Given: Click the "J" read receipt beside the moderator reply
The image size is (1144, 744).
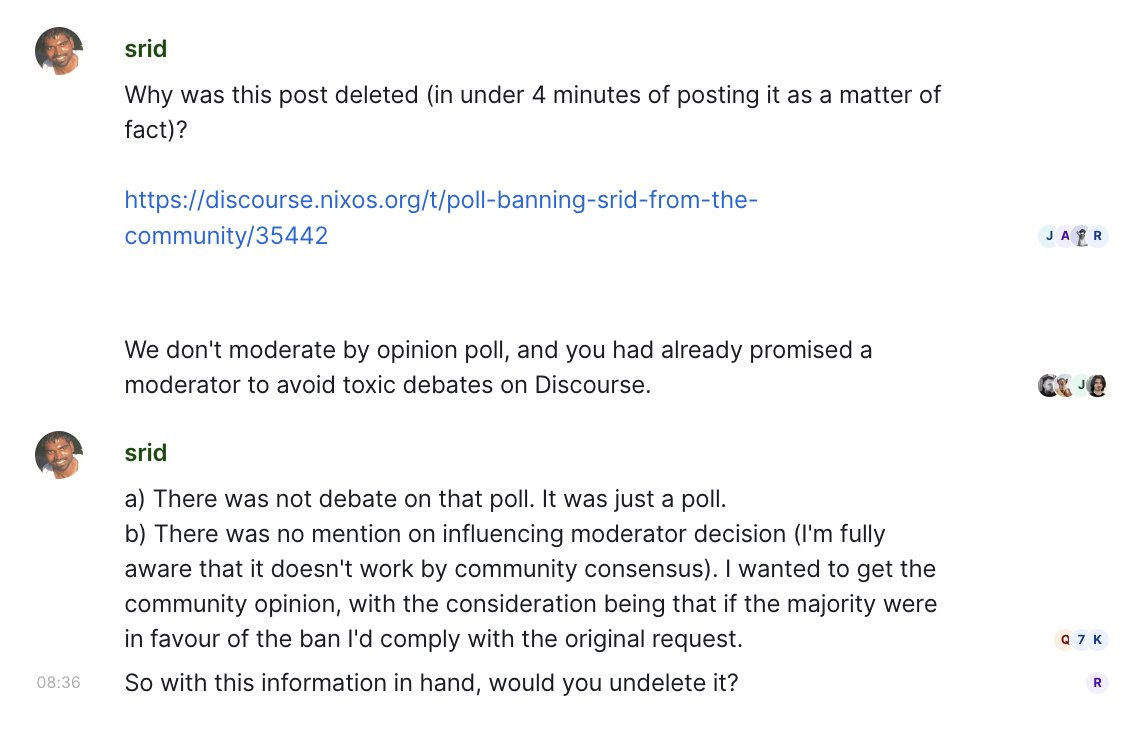Looking at the screenshot, I should (1081, 385).
